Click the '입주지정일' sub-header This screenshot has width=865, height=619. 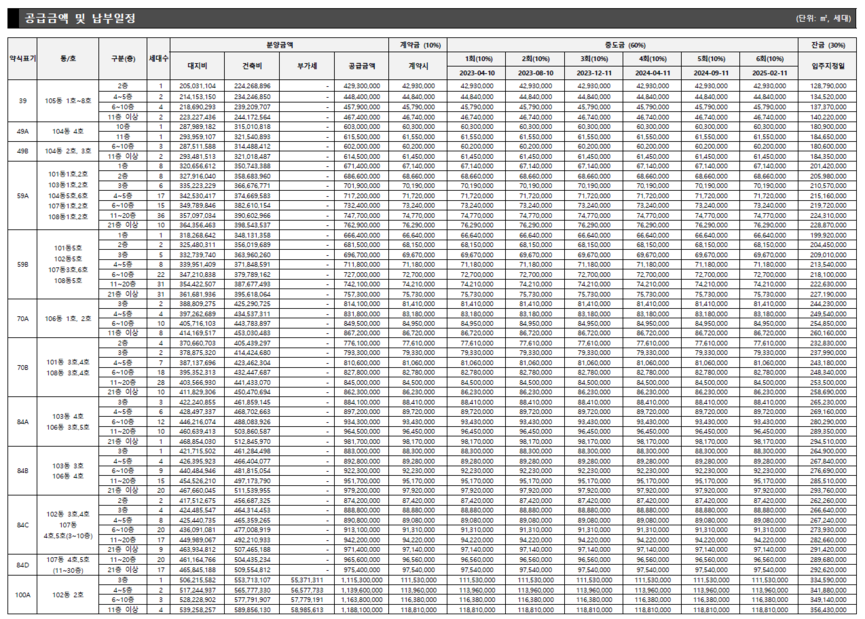tap(828, 66)
